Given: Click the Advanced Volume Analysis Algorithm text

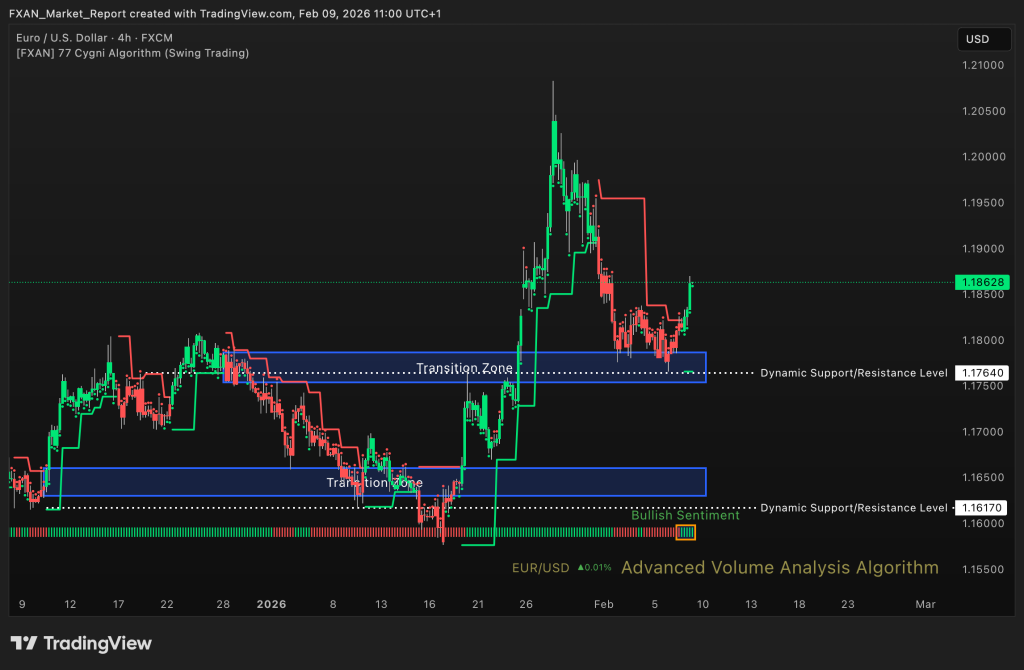Looking at the screenshot, I should pos(779,568).
